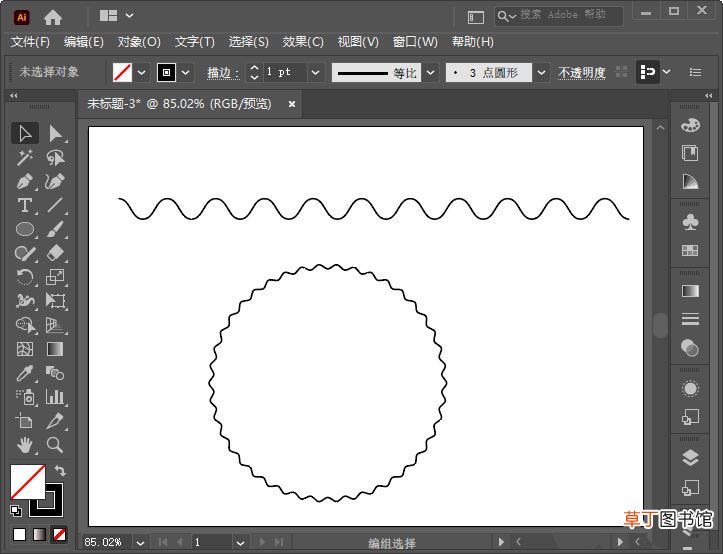Select the Lasso tool
This screenshot has width=723, height=554.
pos(55,158)
